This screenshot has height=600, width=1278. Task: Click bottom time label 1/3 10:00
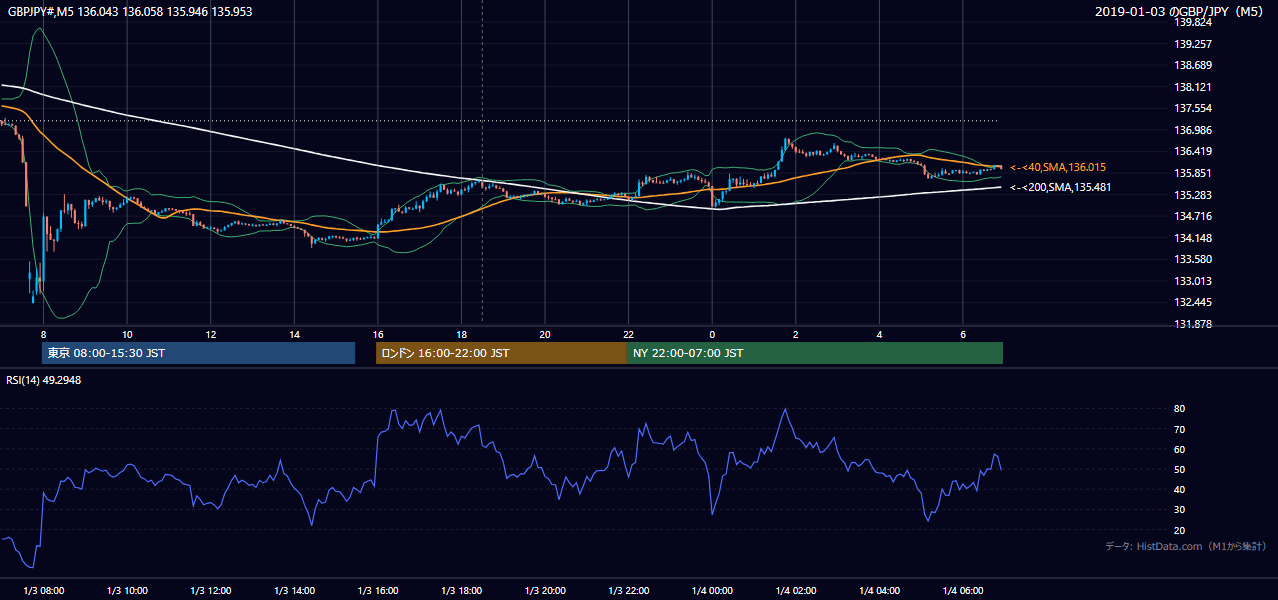click(127, 591)
